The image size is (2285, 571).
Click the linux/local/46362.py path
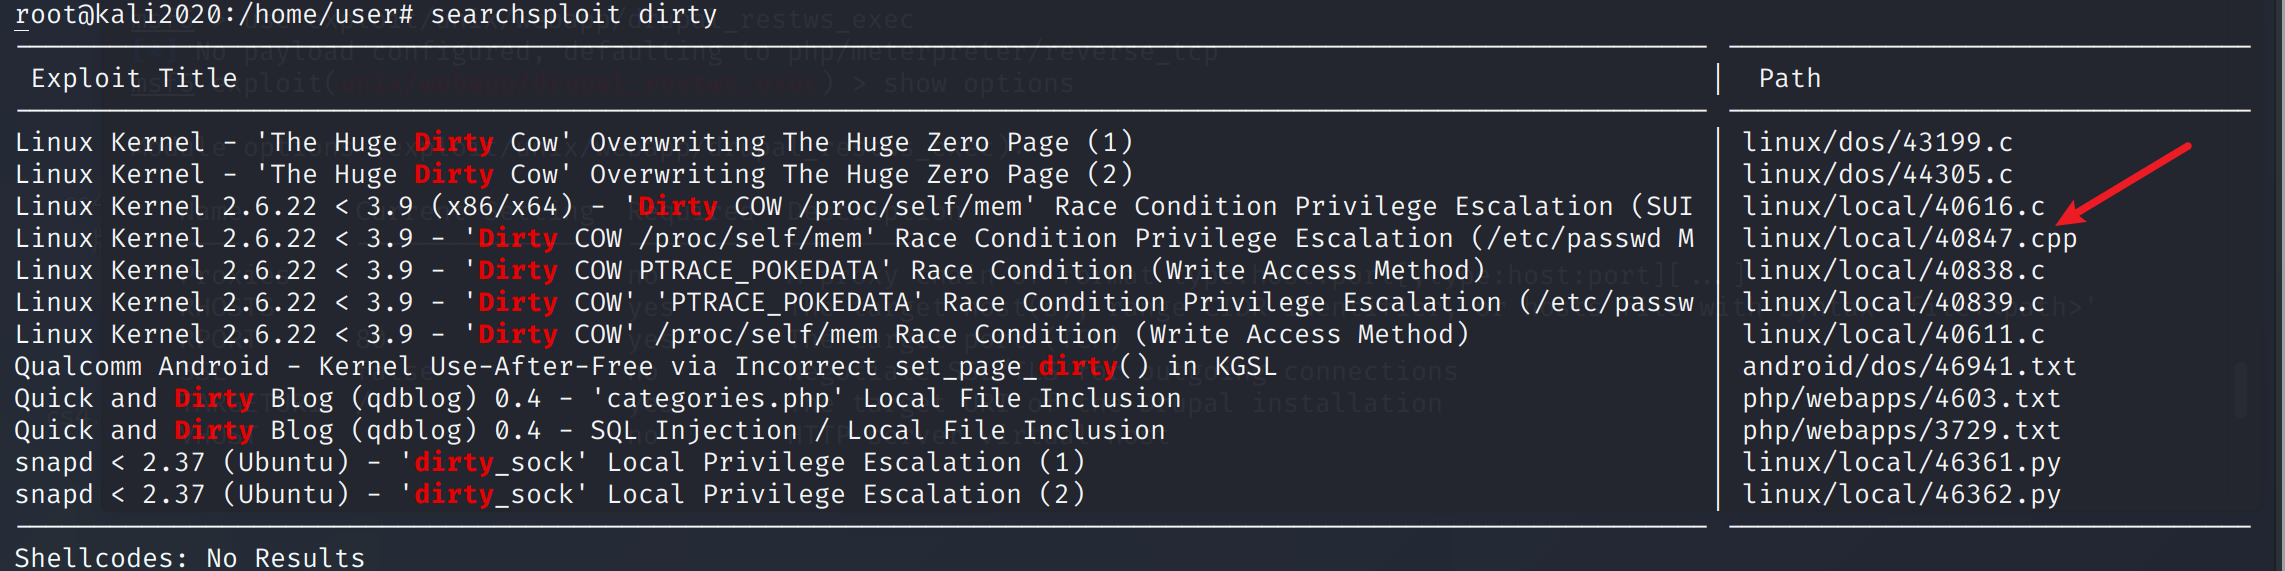tap(1901, 495)
